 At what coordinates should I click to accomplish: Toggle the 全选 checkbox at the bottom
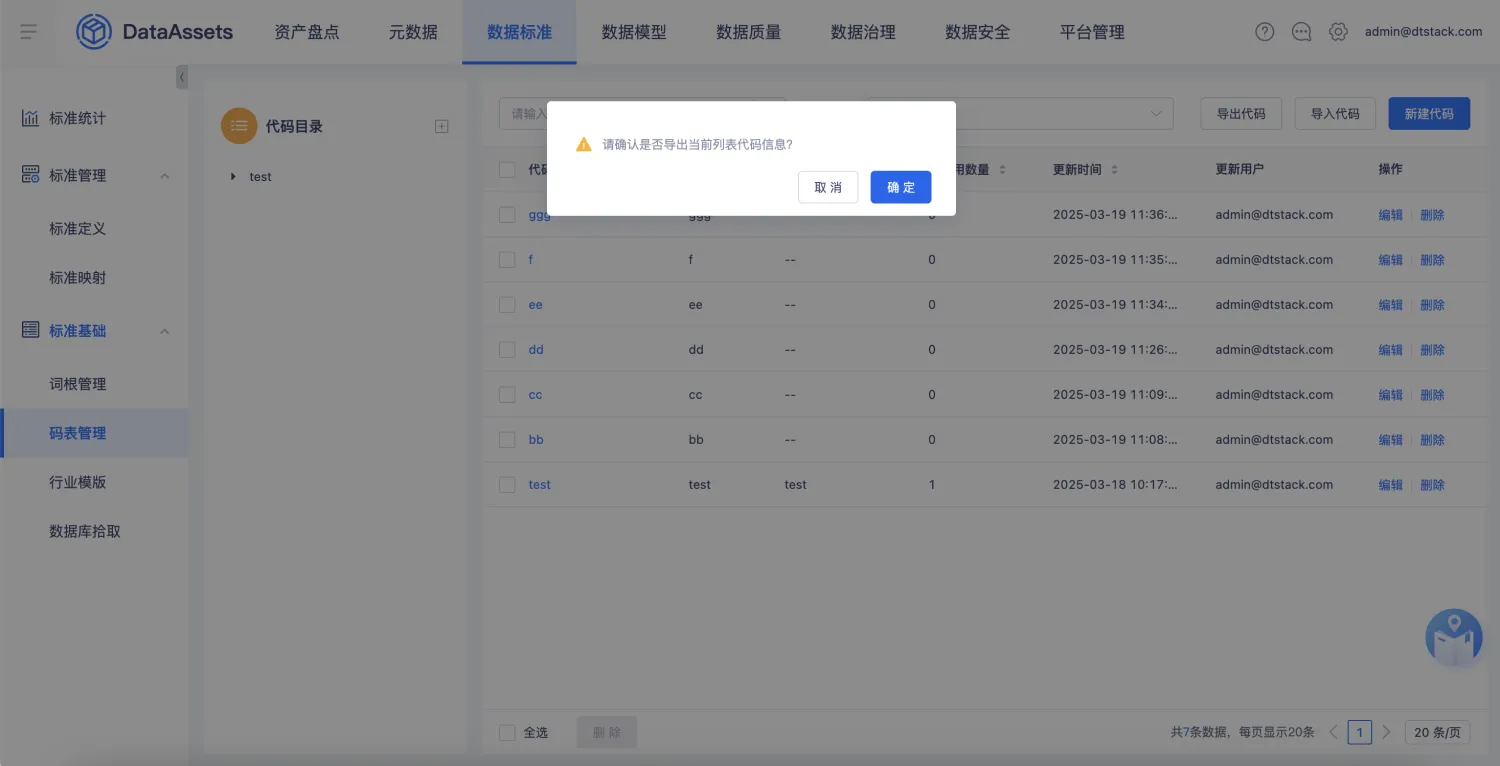[x=507, y=732]
